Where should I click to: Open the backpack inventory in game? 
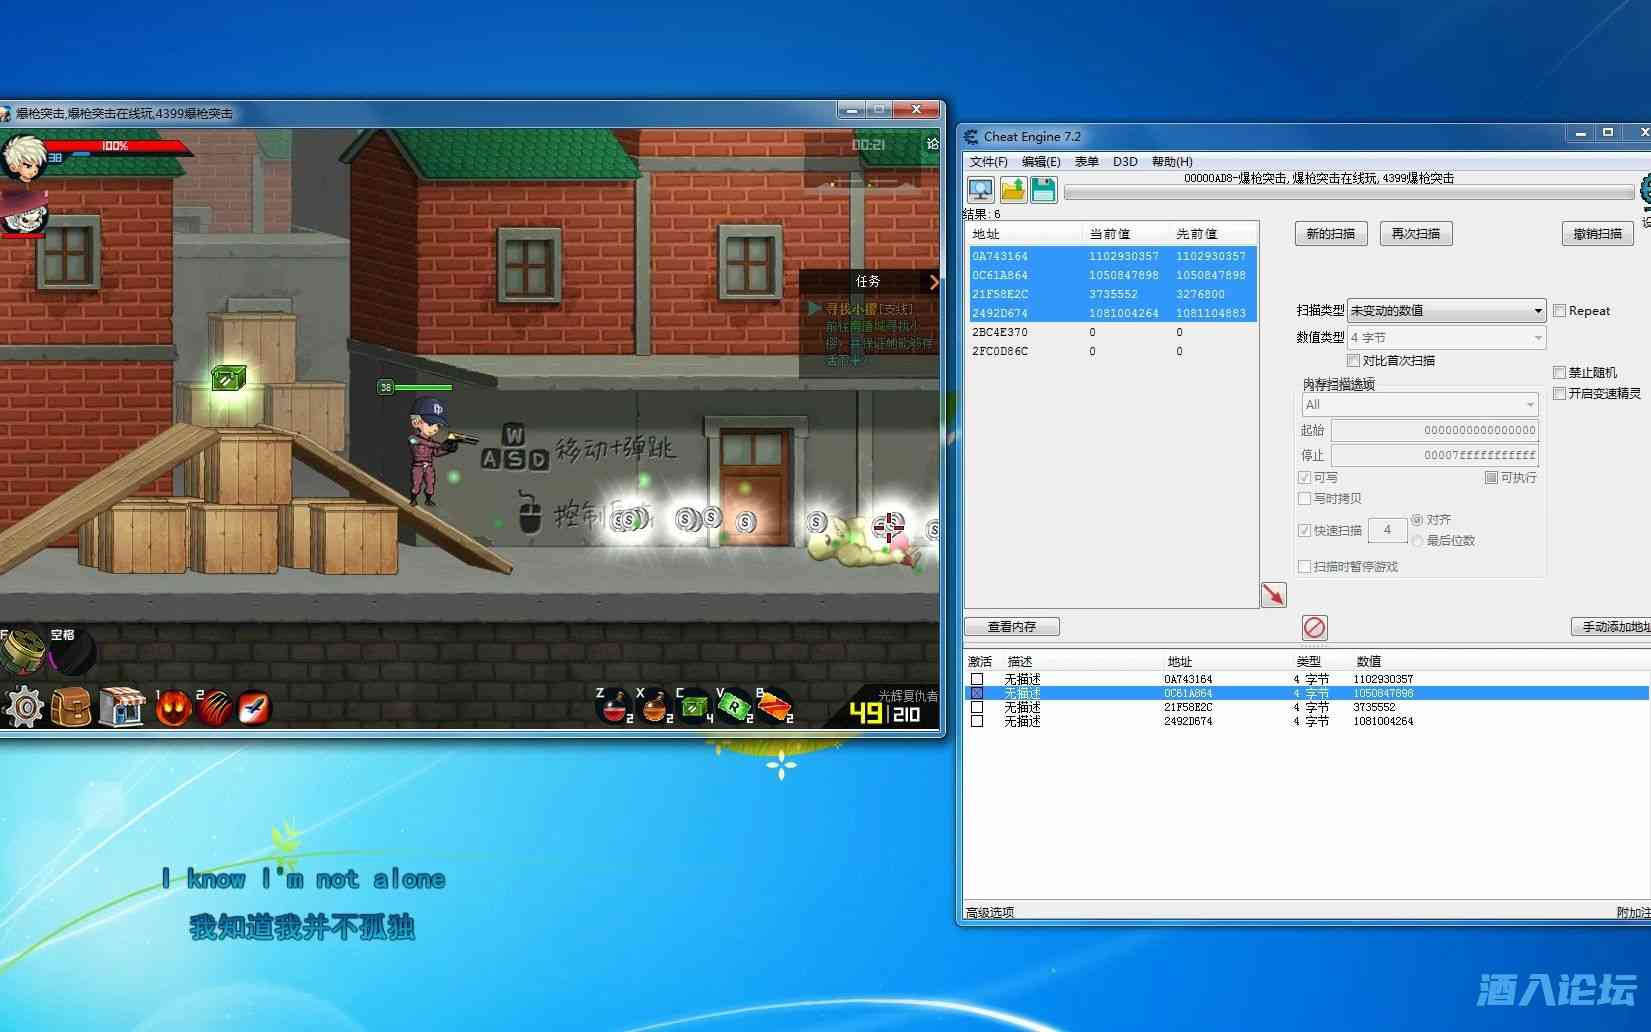[72, 707]
